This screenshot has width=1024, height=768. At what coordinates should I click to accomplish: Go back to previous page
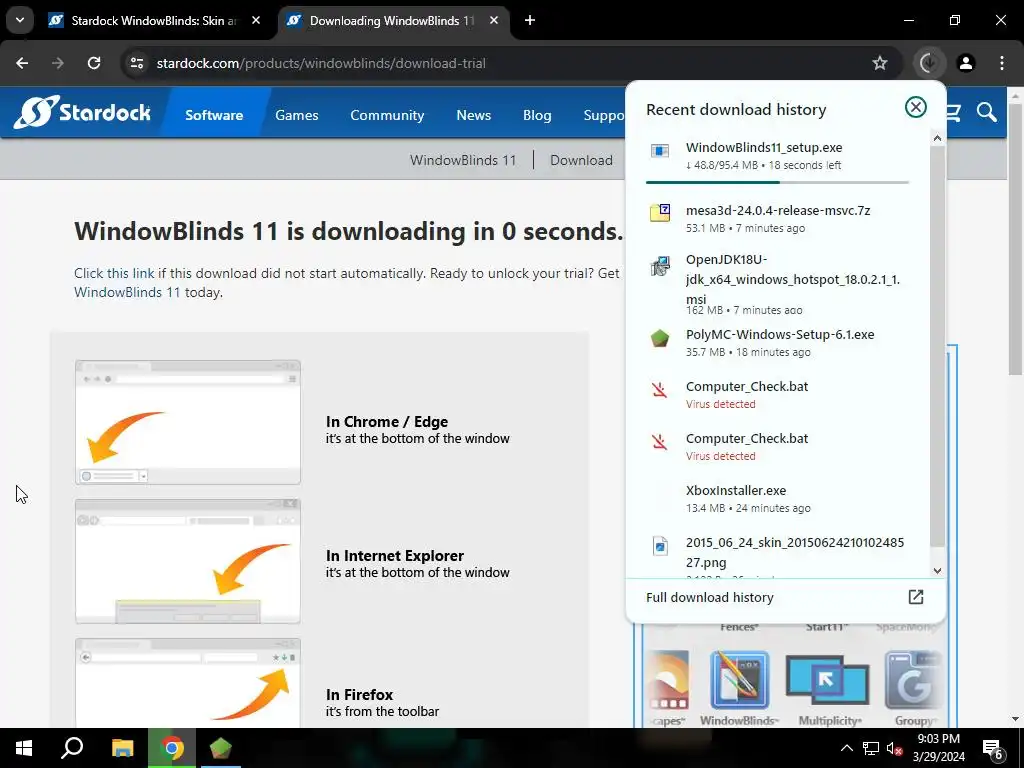click(x=22, y=63)
